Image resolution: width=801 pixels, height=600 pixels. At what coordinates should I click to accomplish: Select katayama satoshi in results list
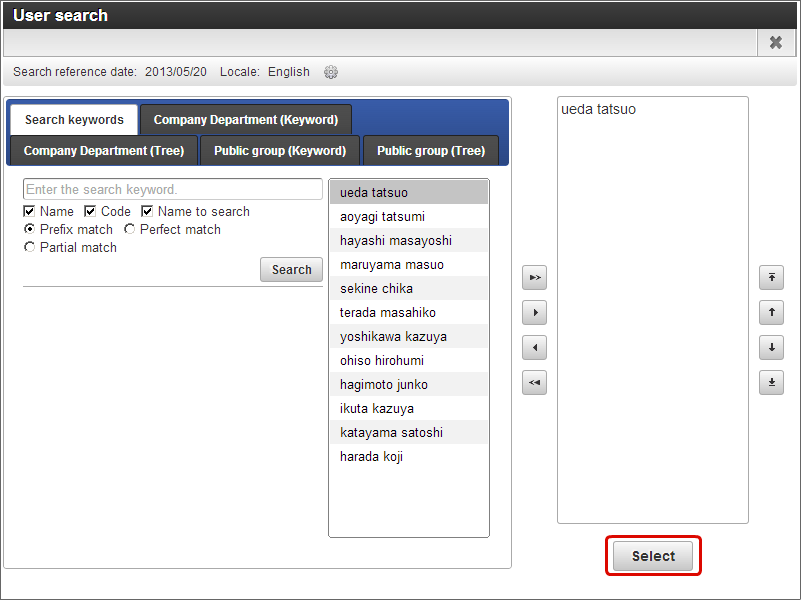(409, 433)
